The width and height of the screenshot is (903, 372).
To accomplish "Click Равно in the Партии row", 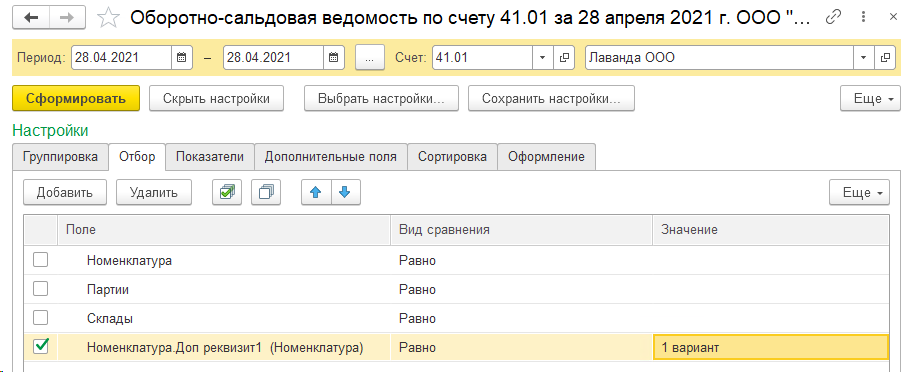I will (x=418, y=290).
